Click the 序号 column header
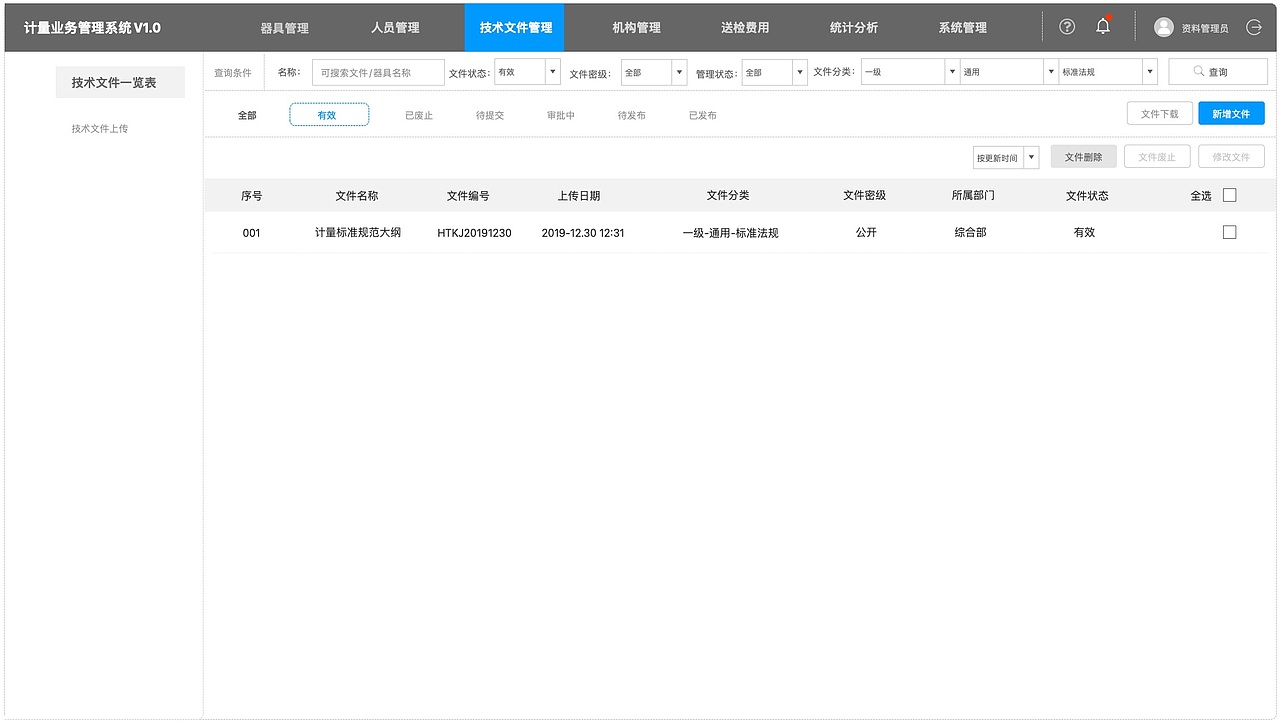Screen dimensions: 1280x723 point(252,196)
